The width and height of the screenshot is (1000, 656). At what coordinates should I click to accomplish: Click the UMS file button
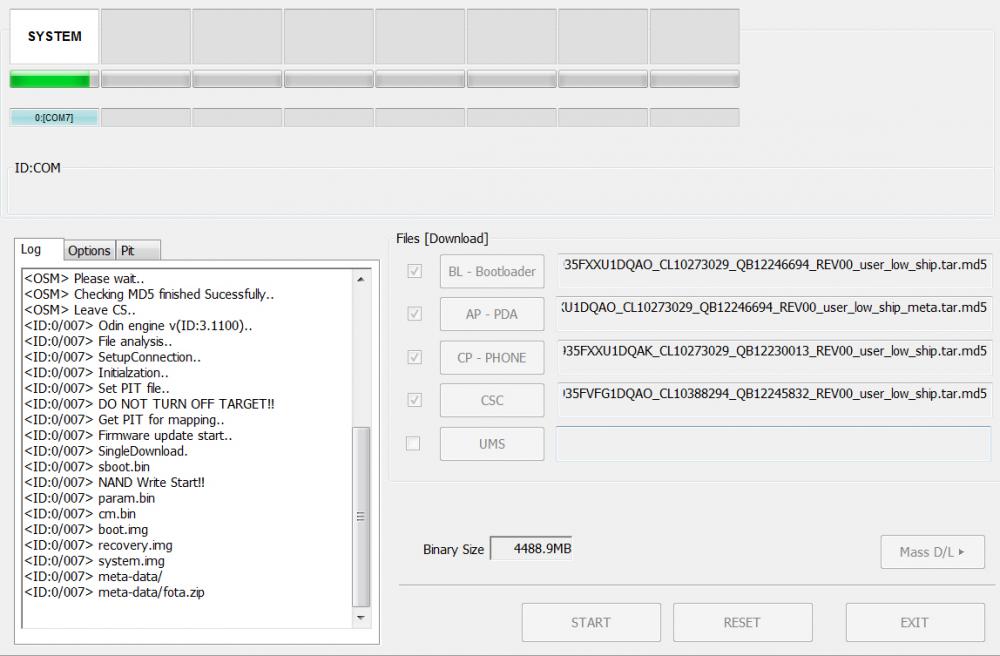coord(492,443)
